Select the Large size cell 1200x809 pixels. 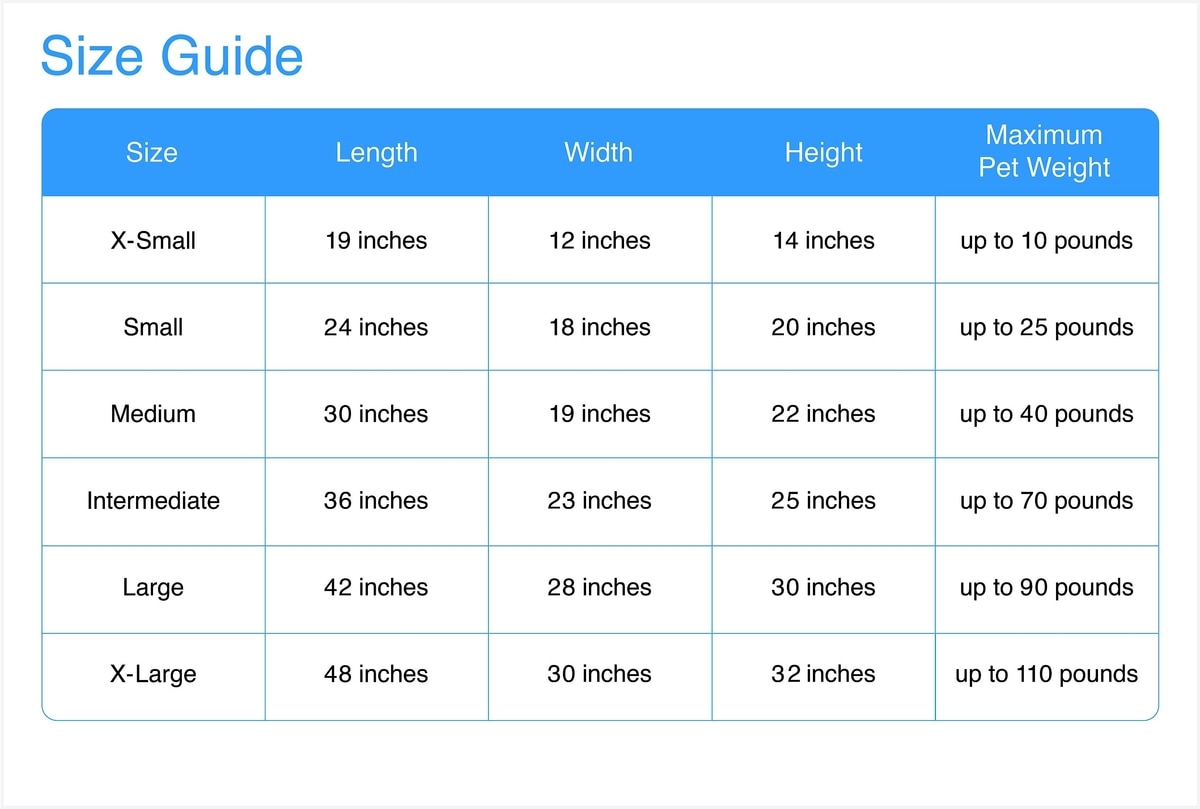[153, 588]
